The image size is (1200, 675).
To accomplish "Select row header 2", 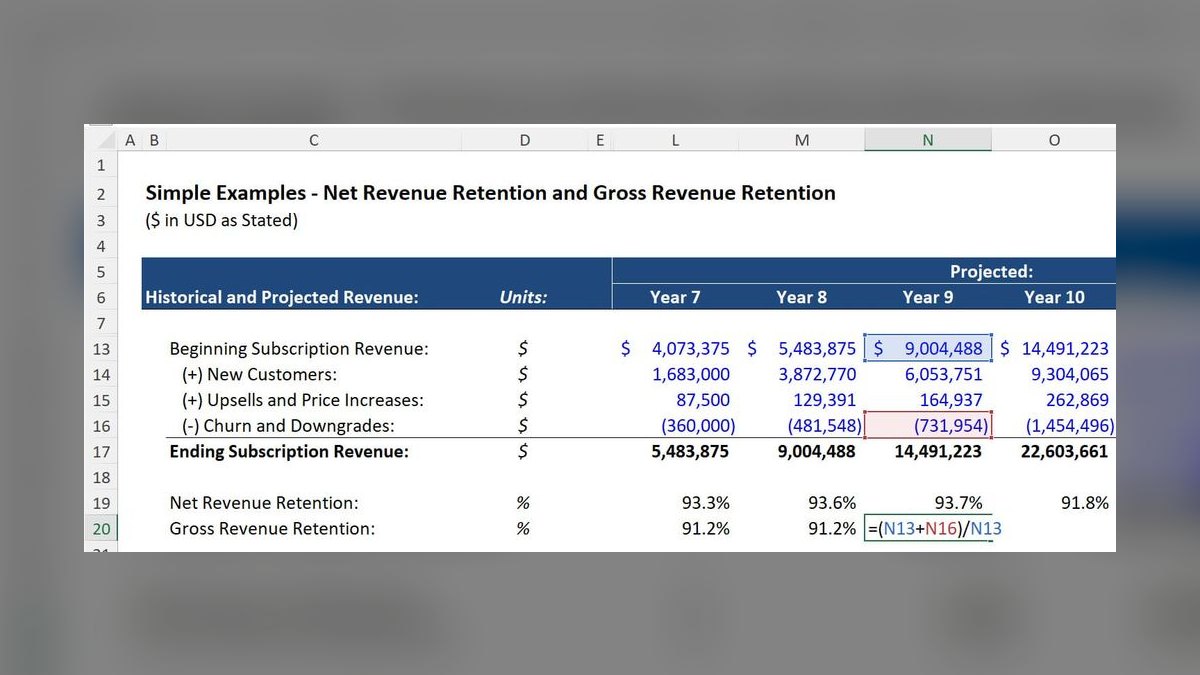I will pos(101,194).
